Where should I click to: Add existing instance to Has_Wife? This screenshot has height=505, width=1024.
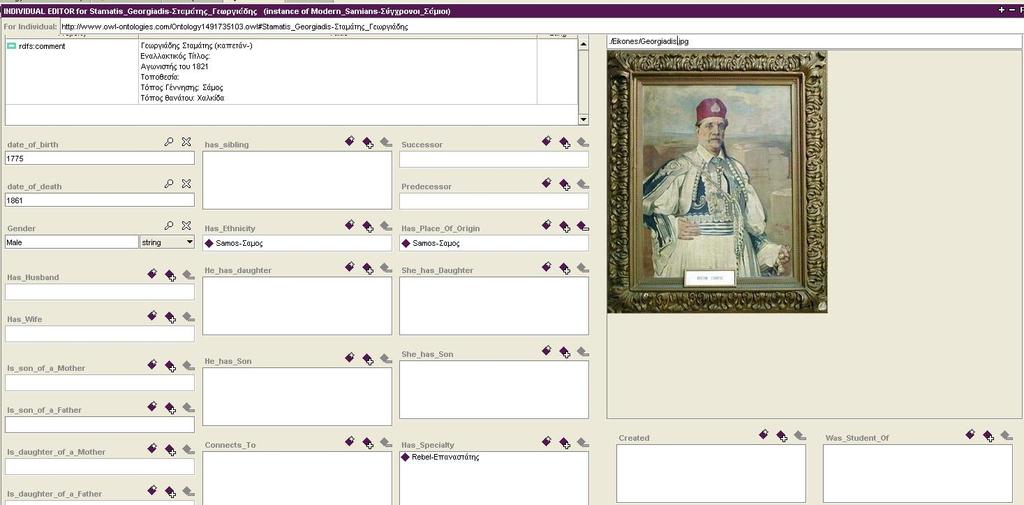[170, 318]
